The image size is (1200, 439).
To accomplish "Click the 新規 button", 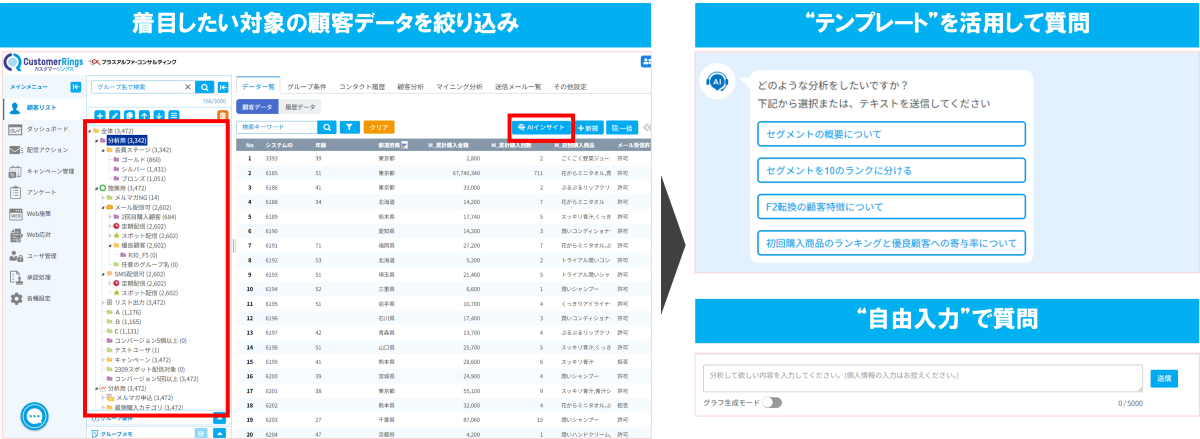I will point(588,127).
